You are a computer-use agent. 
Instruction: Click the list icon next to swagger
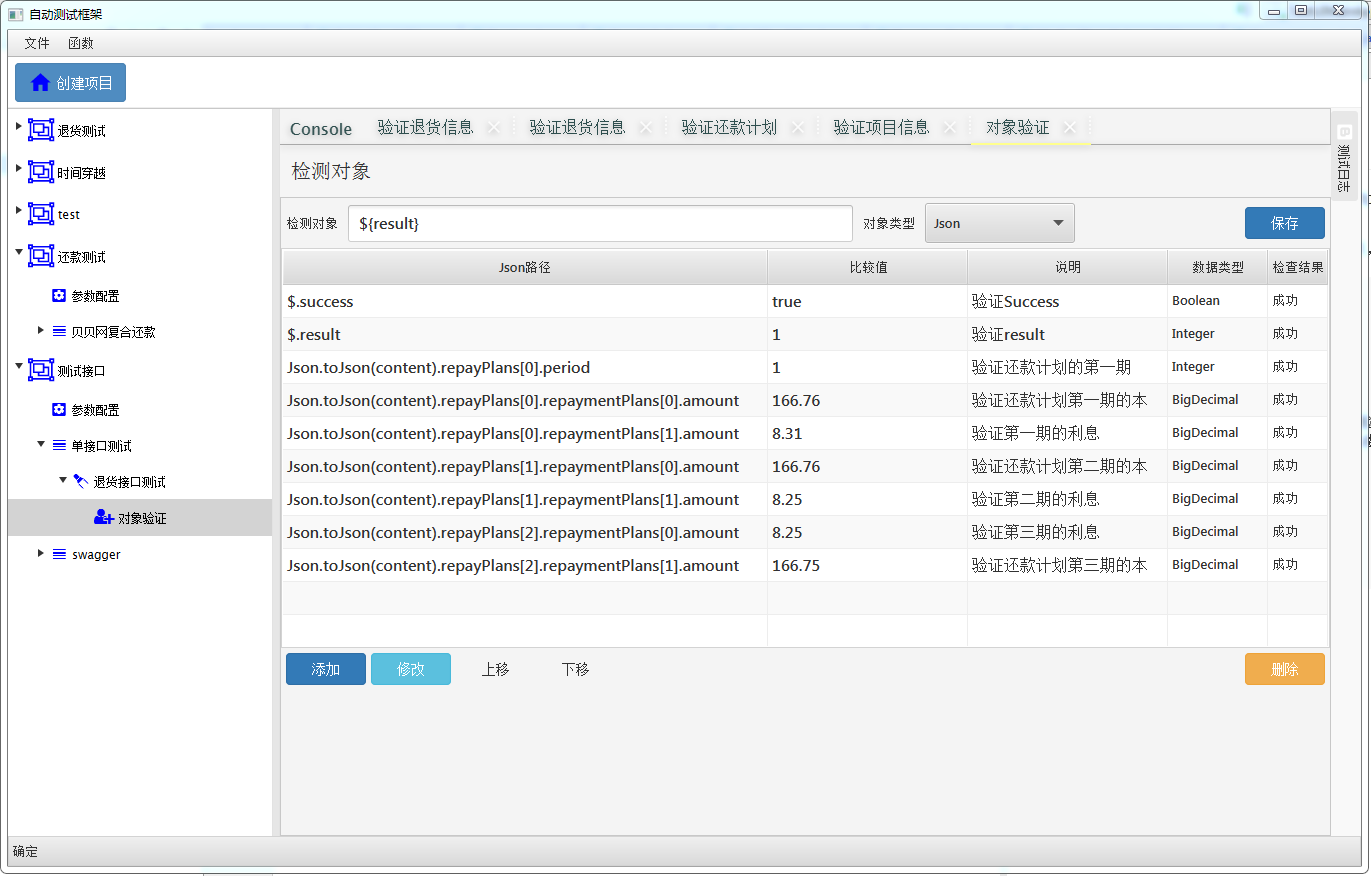[59, 553]
